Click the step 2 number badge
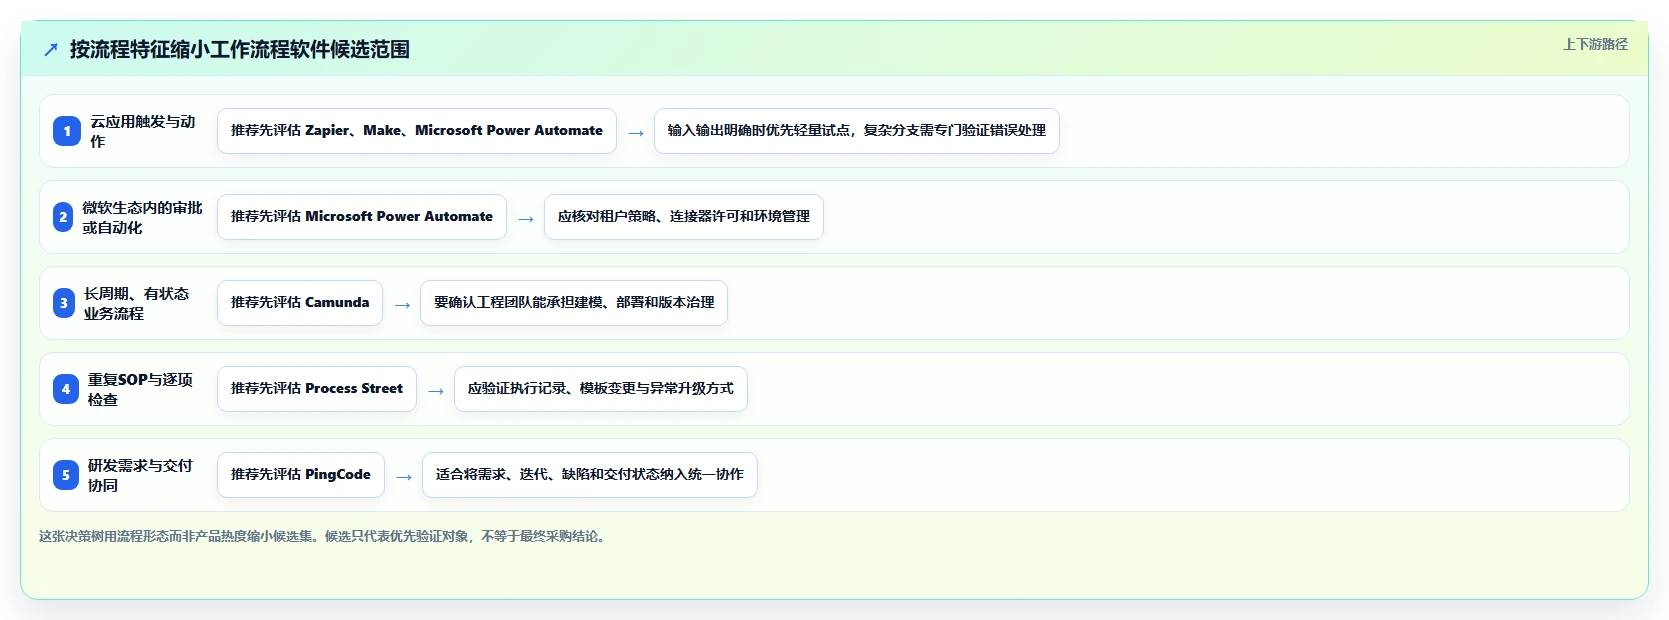 click(x=63, y=217)
